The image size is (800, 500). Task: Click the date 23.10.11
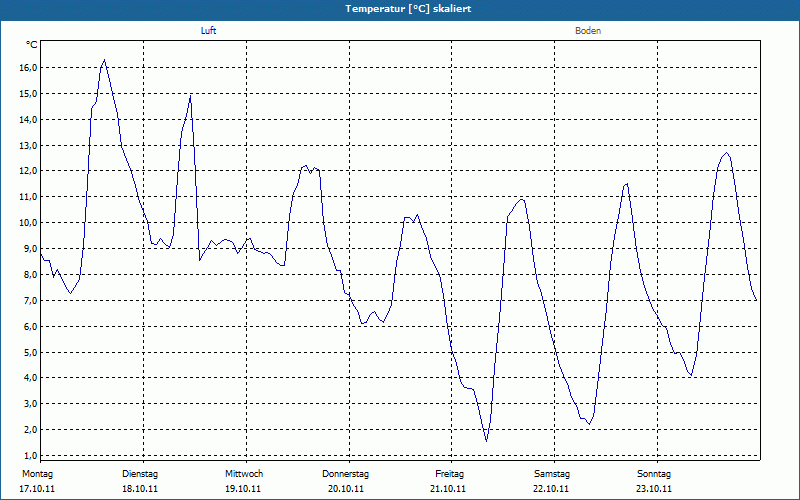click(654, 489)
